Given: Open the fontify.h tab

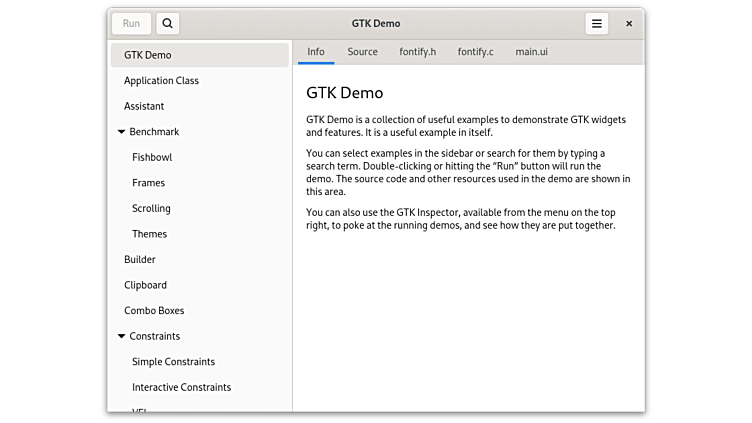Looking at the screenshot, I should [x=417, y=52].
